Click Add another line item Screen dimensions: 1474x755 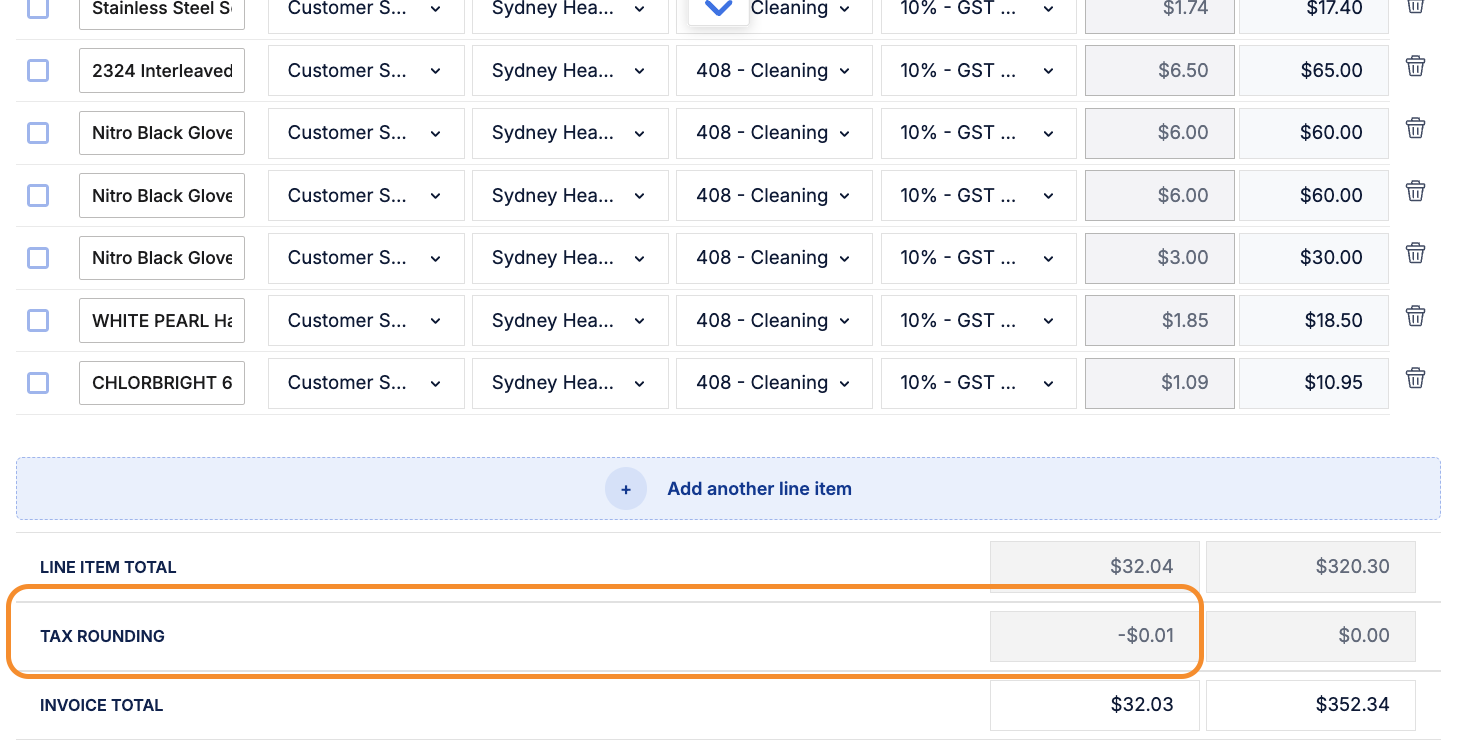pos(759,489)
